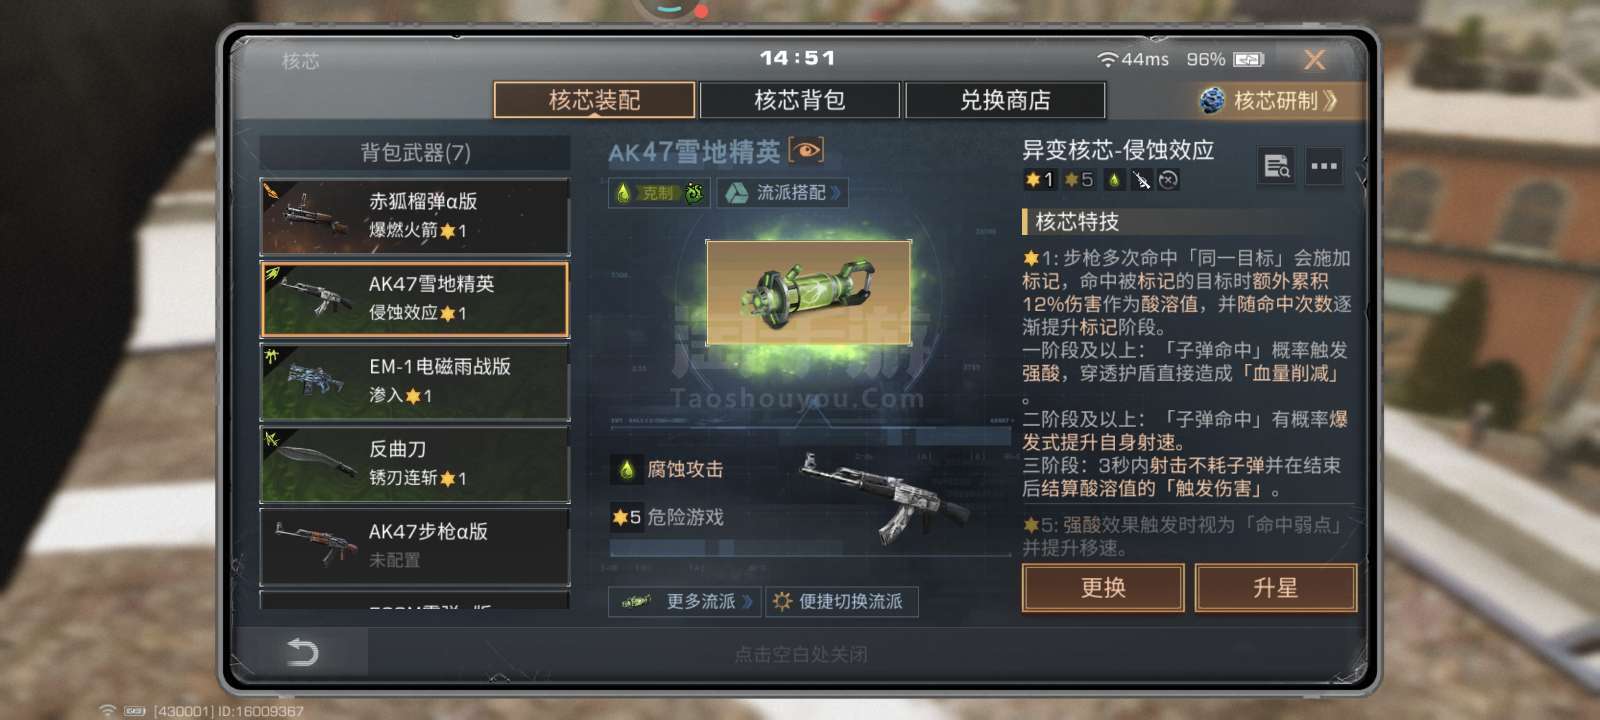
Task: Expand the 流派搭配 chevron
Action: (836, 193)
